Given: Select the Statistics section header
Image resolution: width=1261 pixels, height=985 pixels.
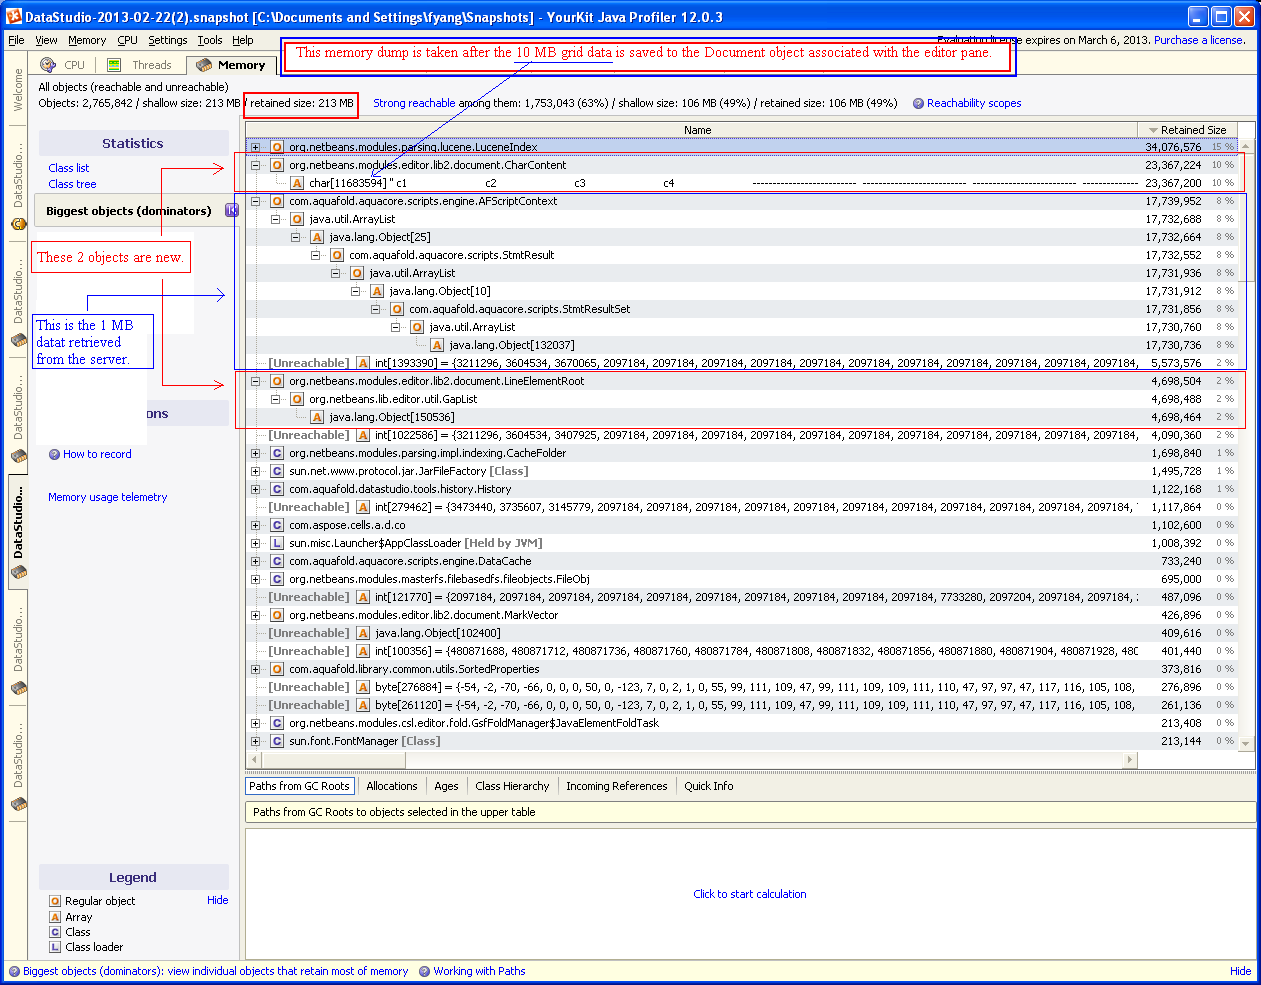Looking at the screenshot, I should pyautogui.click(x=133, y=143).
